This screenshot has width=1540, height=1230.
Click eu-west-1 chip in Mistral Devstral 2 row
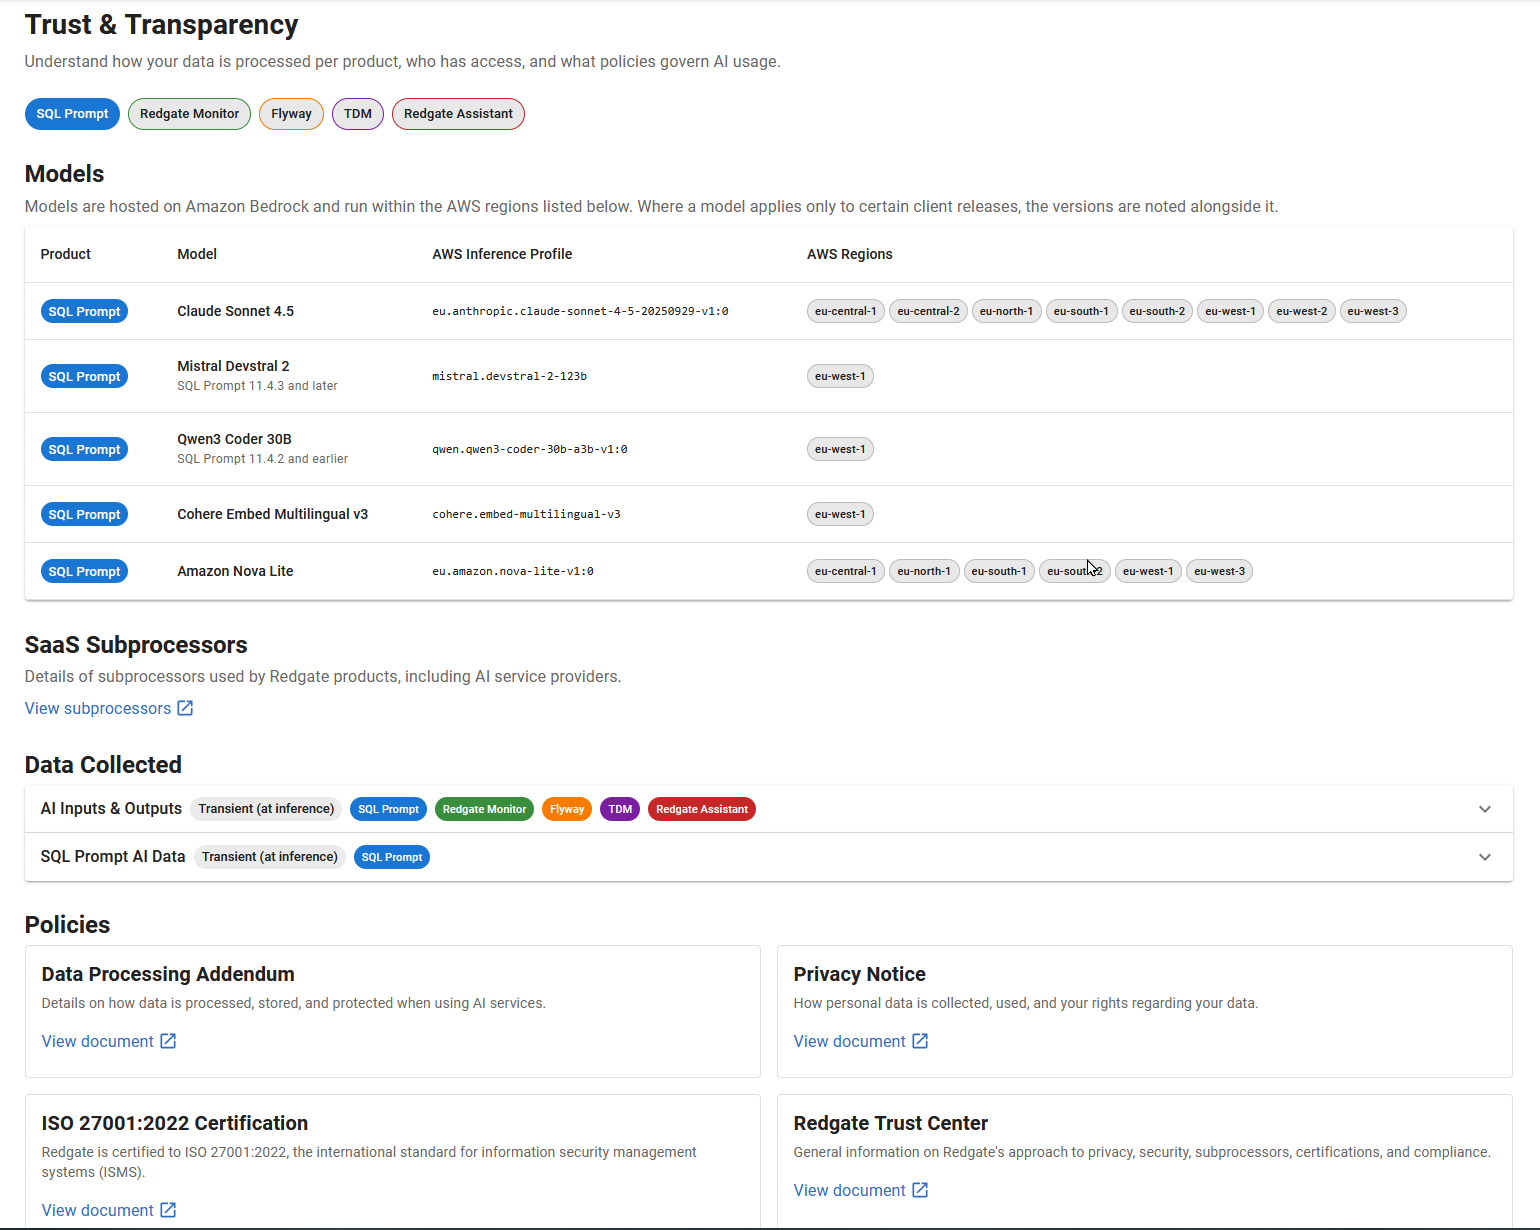coord(840,376)
